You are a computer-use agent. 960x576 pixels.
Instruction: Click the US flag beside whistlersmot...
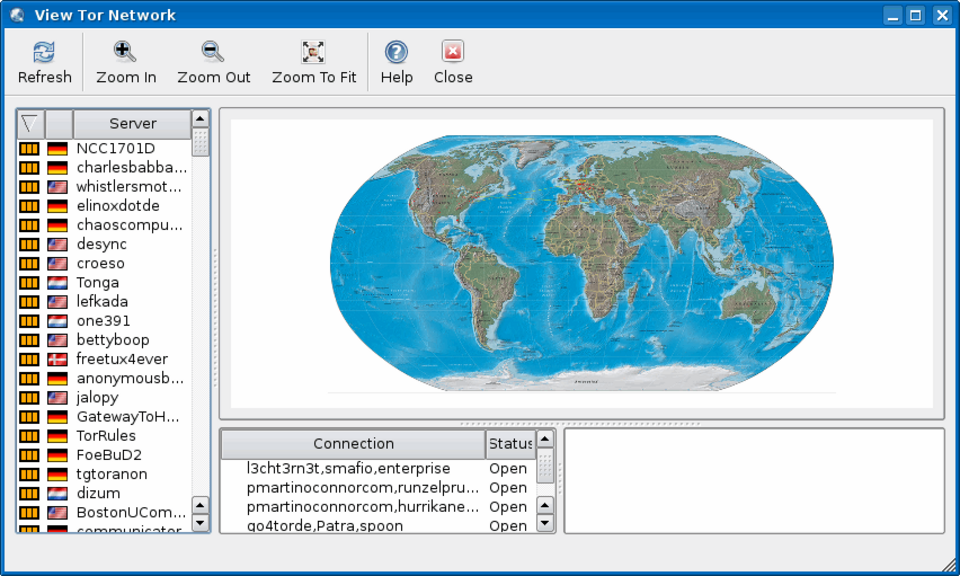click(57, 187)
